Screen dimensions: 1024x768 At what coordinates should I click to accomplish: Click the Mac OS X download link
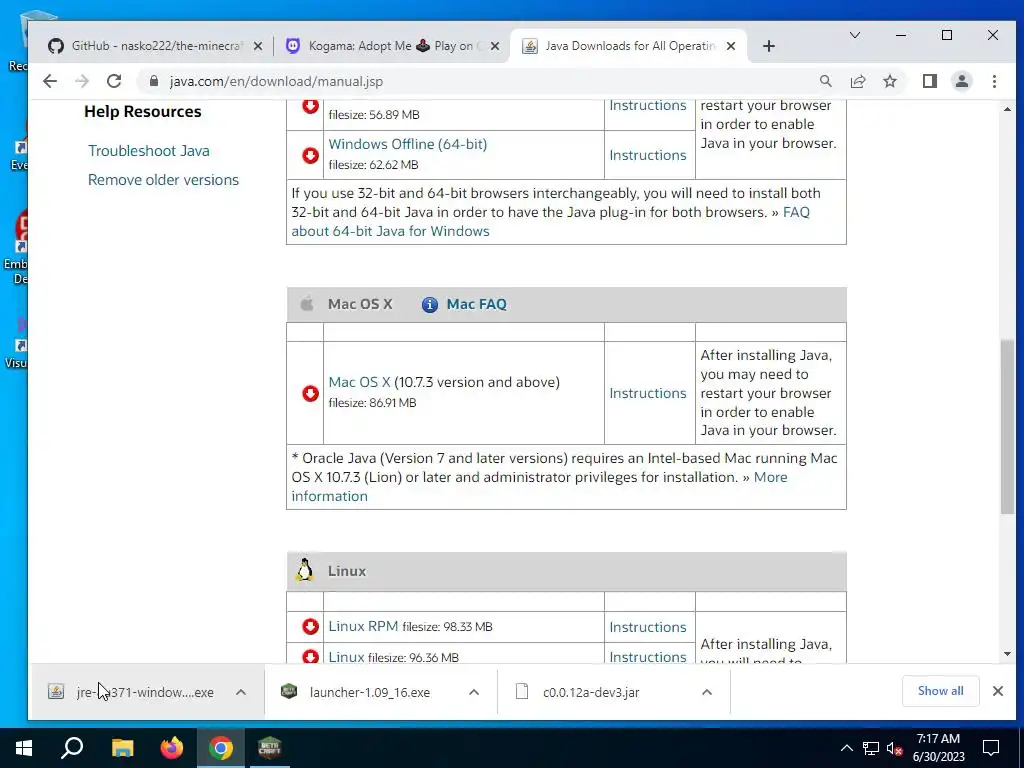click(359, 382)
